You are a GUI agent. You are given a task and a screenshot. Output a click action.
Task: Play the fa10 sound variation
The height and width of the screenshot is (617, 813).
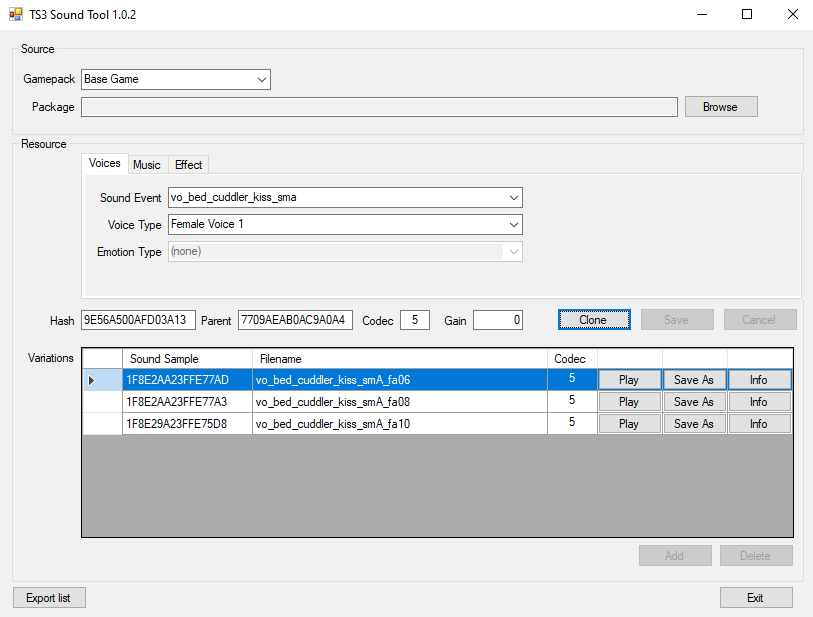tap(629, 424)
